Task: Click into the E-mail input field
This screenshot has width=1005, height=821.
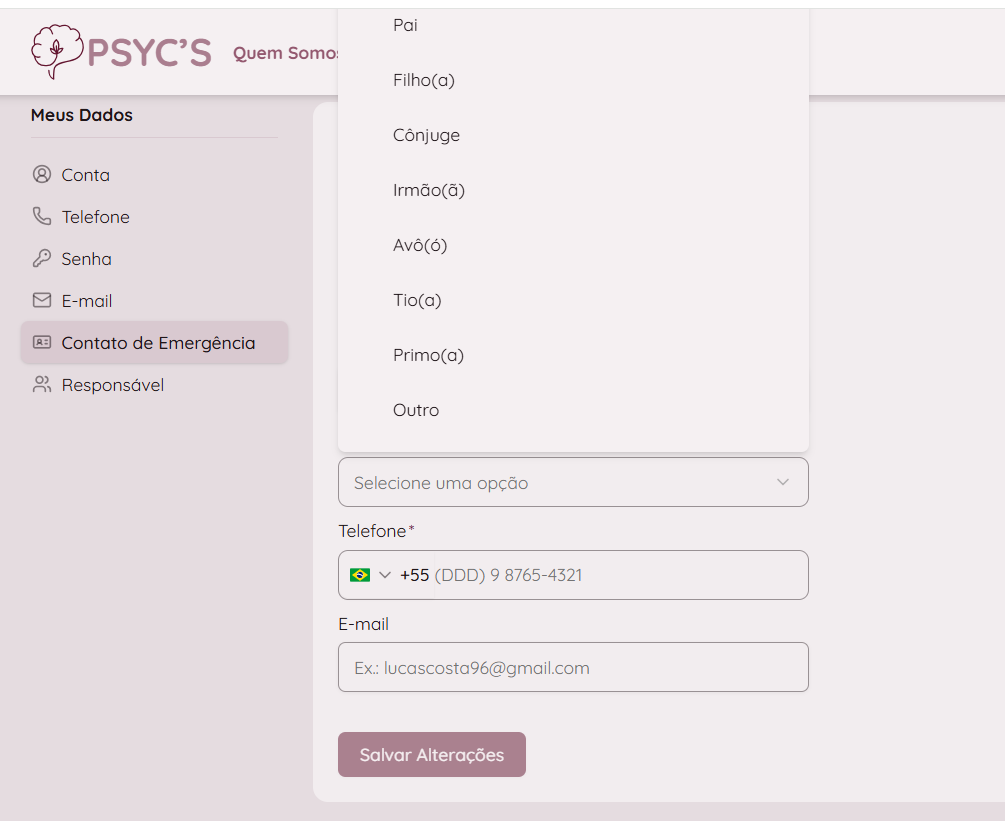Action: 573,667
